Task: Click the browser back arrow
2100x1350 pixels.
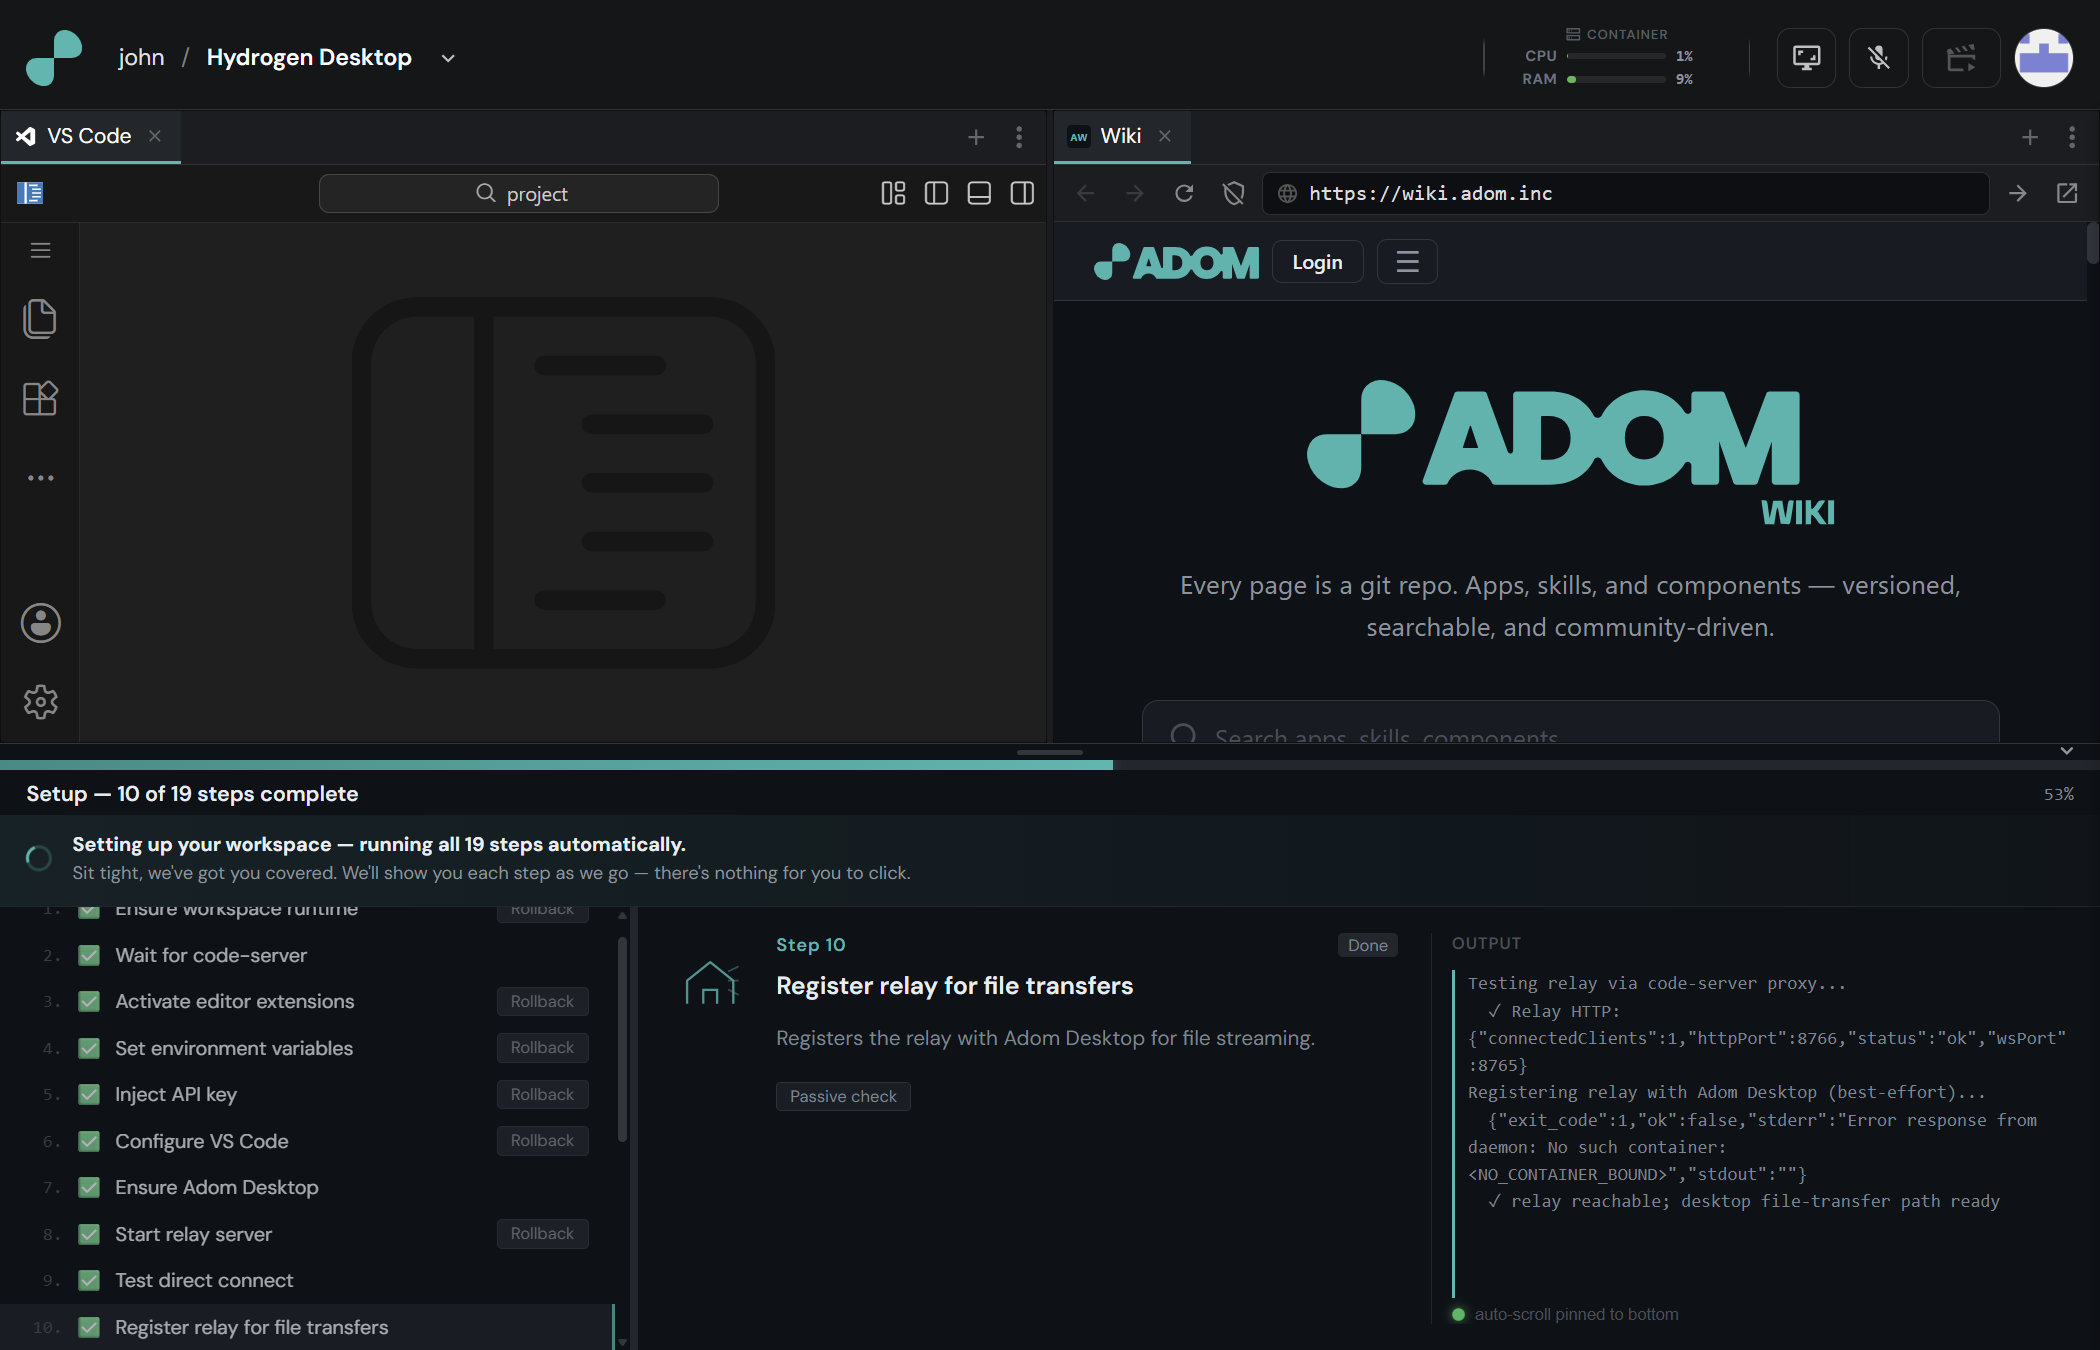Action: pos(1086,193)
